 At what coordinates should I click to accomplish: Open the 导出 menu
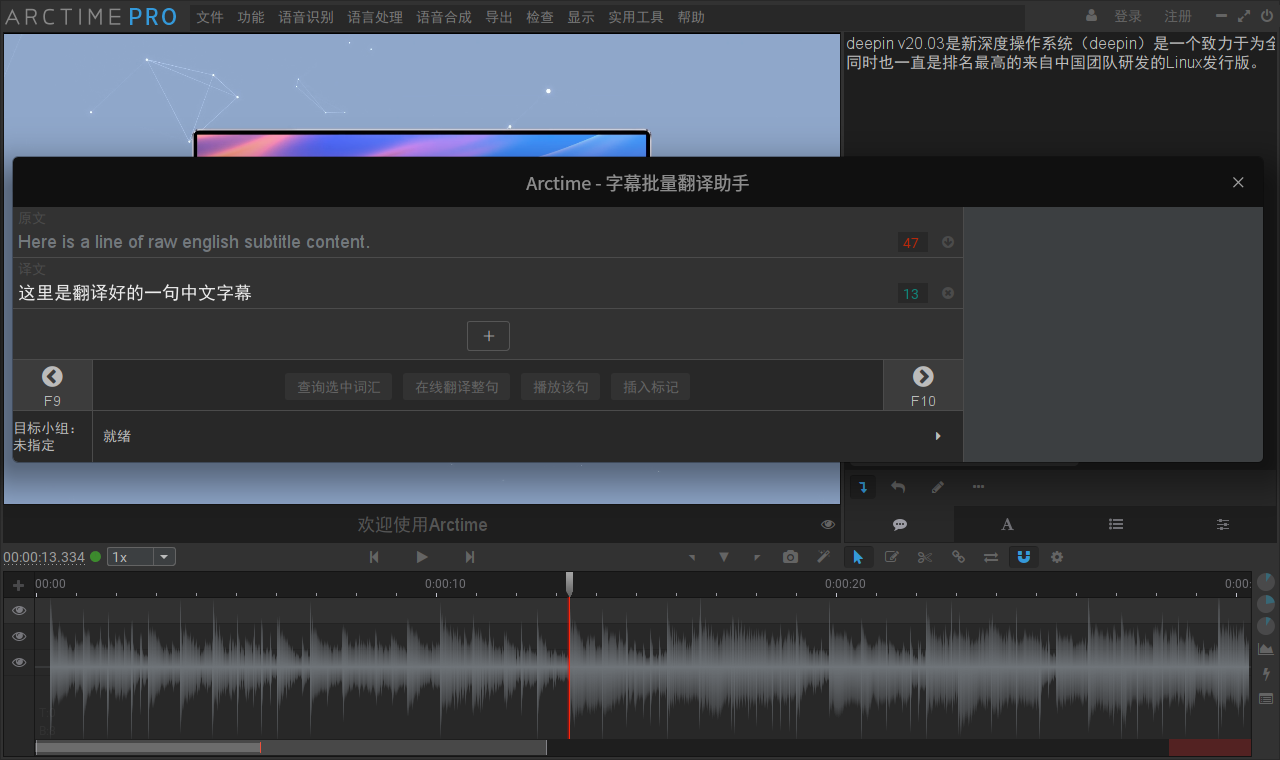(x=498, y=17)
